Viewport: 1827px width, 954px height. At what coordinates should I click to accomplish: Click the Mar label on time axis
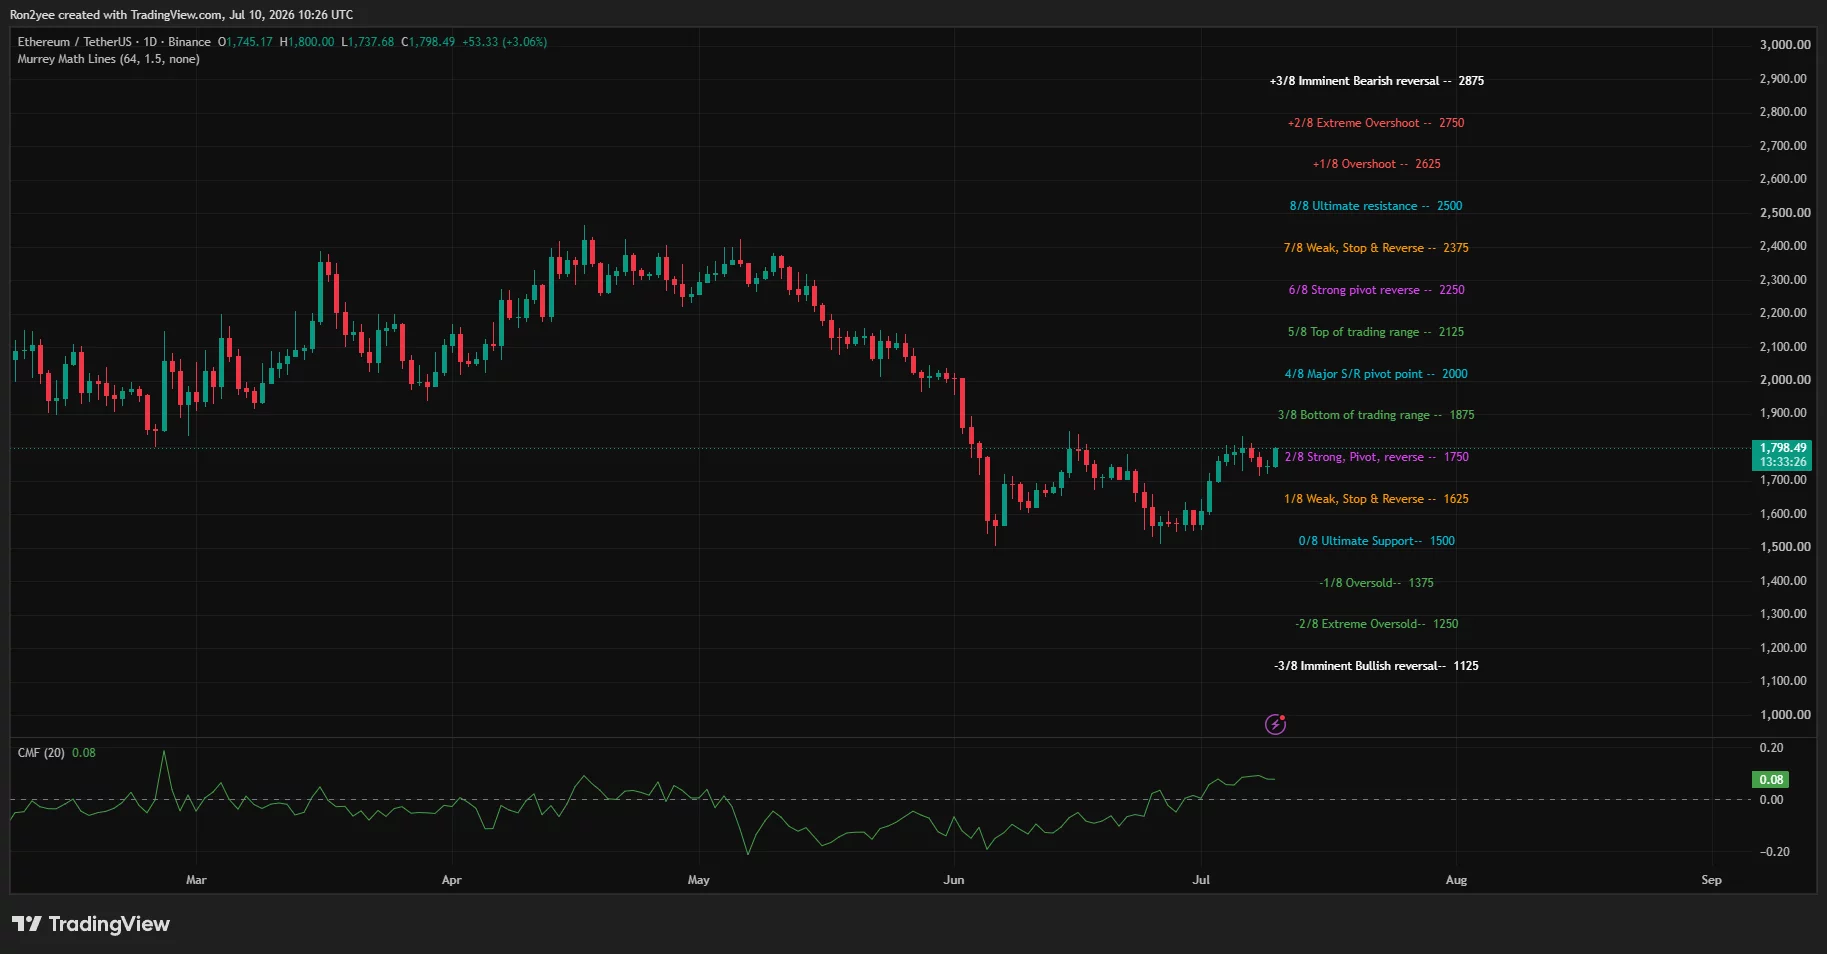[x=196, y=880]
